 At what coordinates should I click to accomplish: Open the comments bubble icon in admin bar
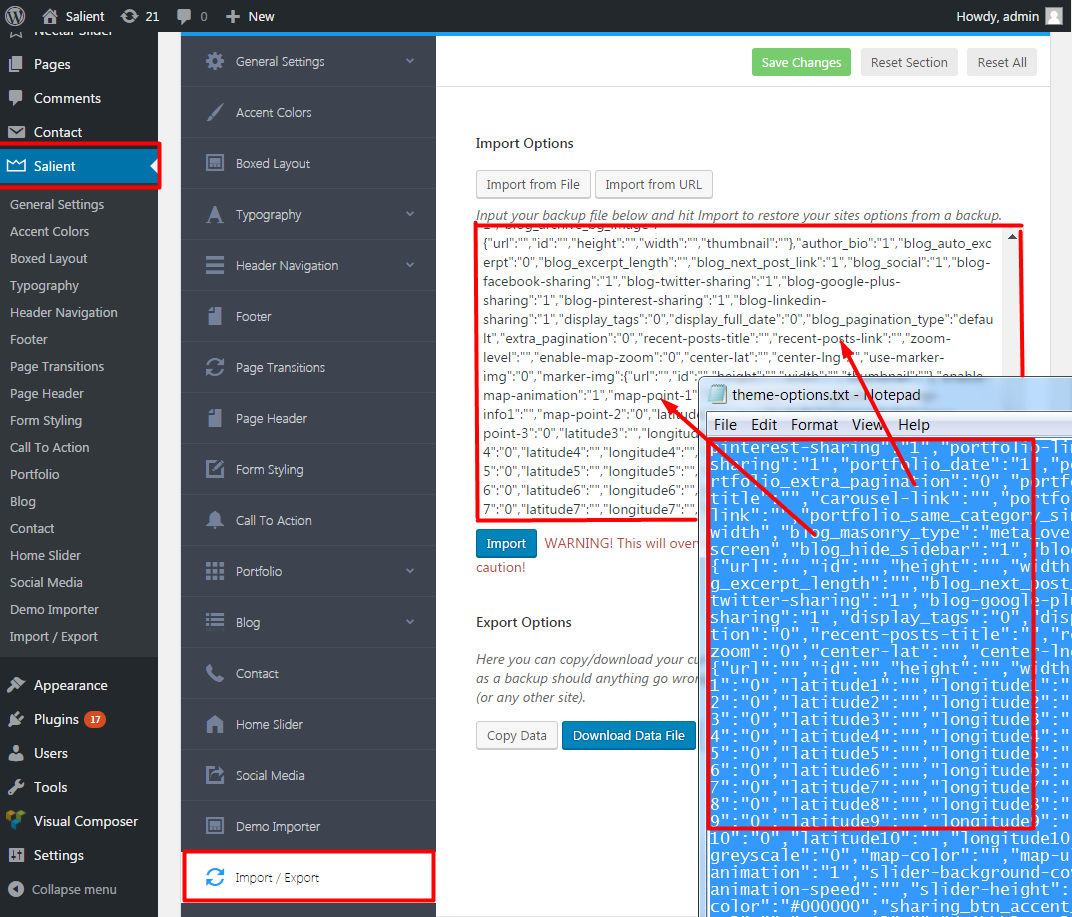pos(183,16)
